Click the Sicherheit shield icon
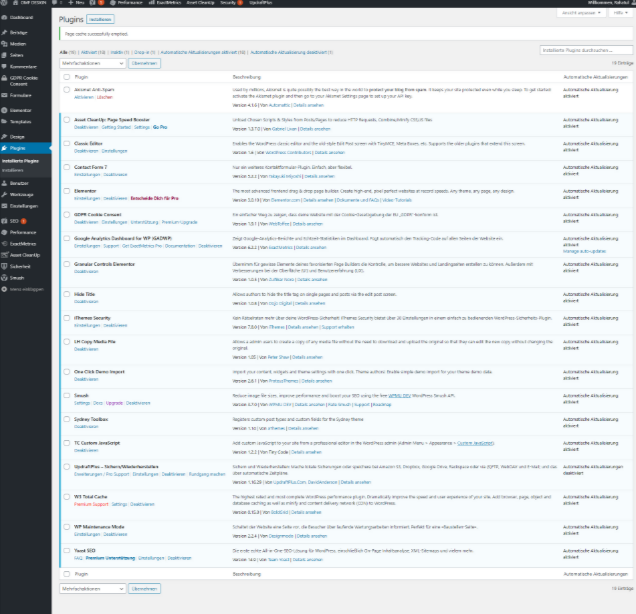636x614 pixels. 4,266
